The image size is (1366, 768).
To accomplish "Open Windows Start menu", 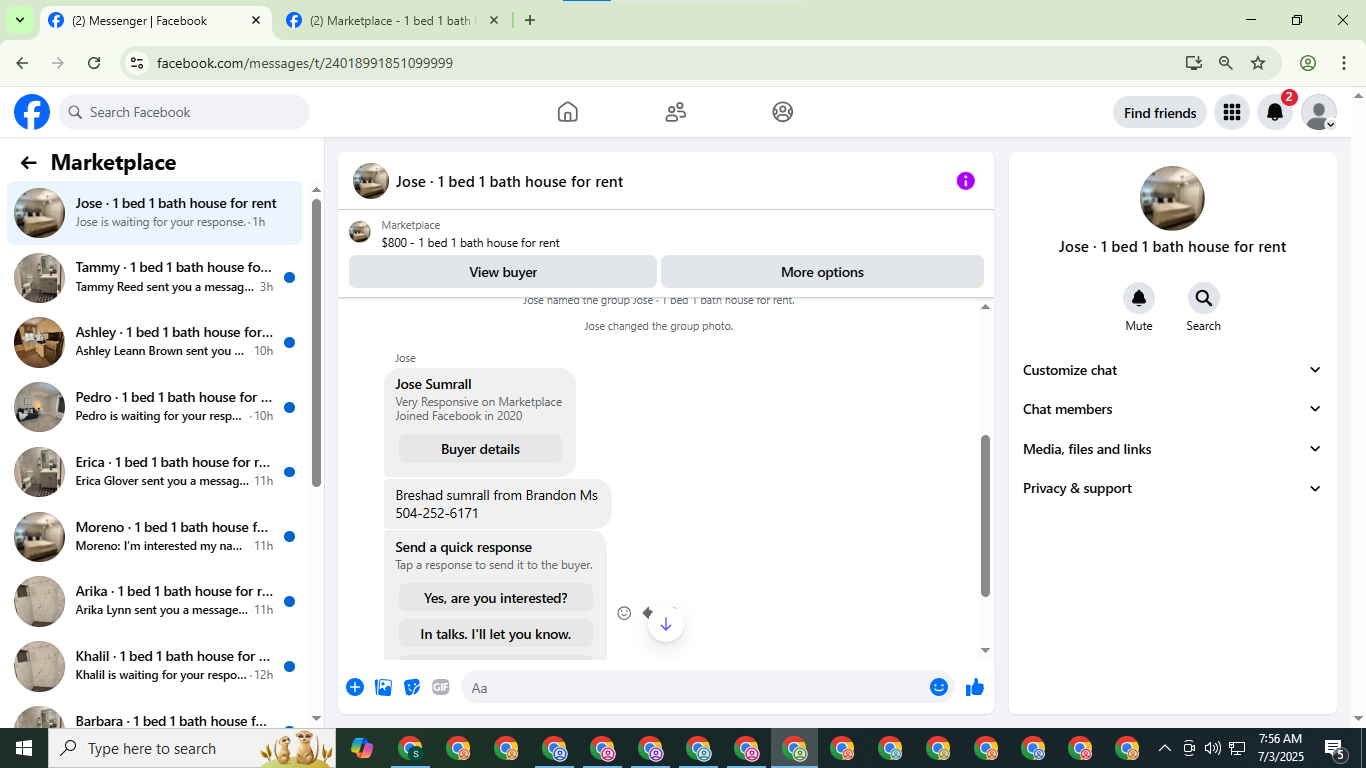I will click(x=23, y=748).
